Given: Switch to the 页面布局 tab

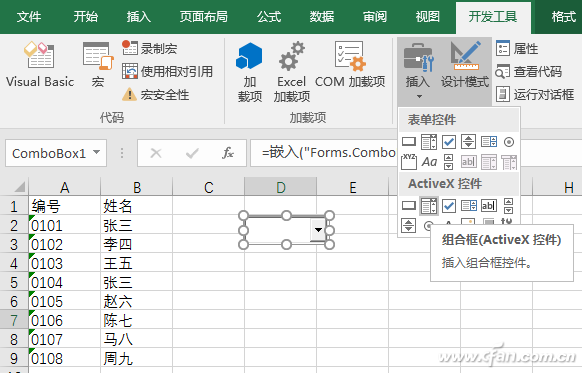Looking at the screenshot, I should 203,17.
